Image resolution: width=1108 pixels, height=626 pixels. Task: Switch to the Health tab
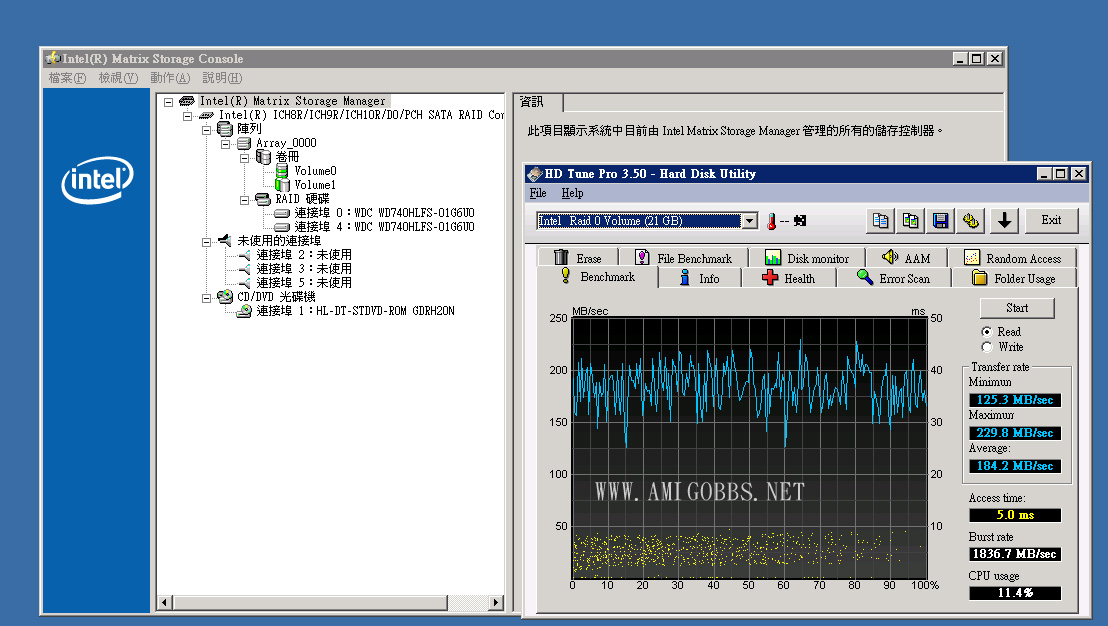[788, 278]
